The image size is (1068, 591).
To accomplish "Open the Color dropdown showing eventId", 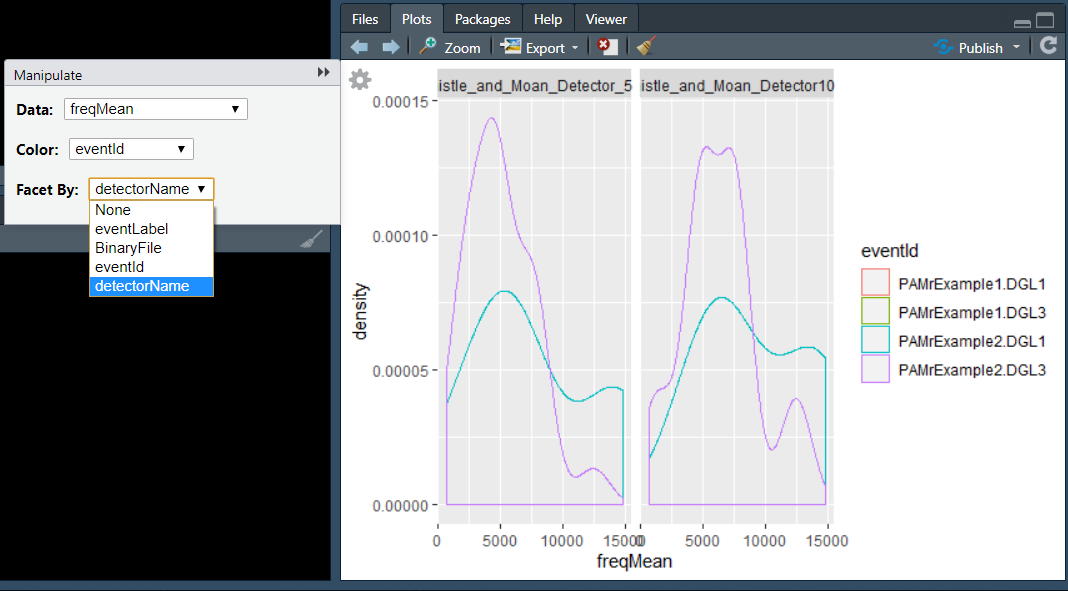I will [x=131, y=149].
